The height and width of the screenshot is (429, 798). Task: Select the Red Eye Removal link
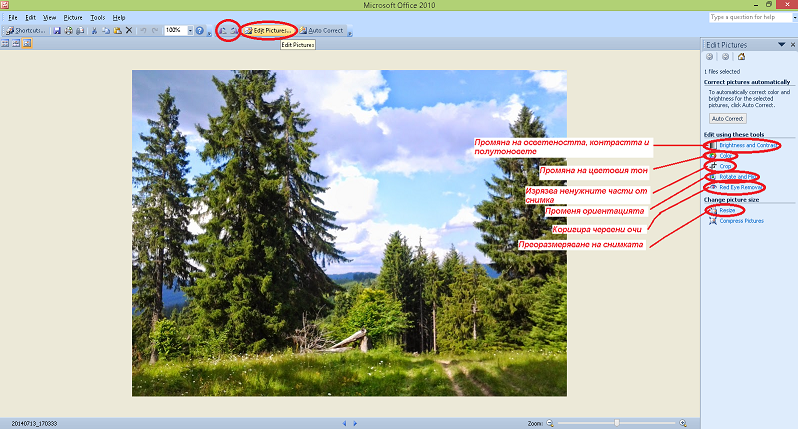(741, 186)
